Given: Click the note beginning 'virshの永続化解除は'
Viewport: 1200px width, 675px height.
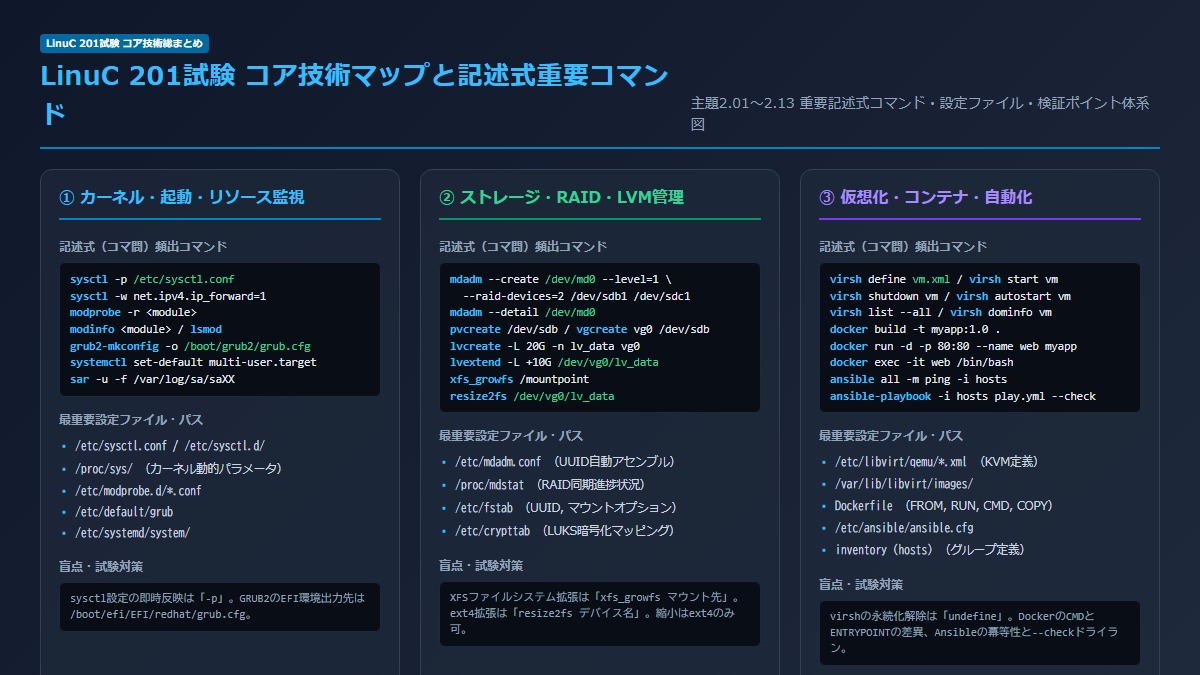Looking at the screenshot, I should (980, 632).
